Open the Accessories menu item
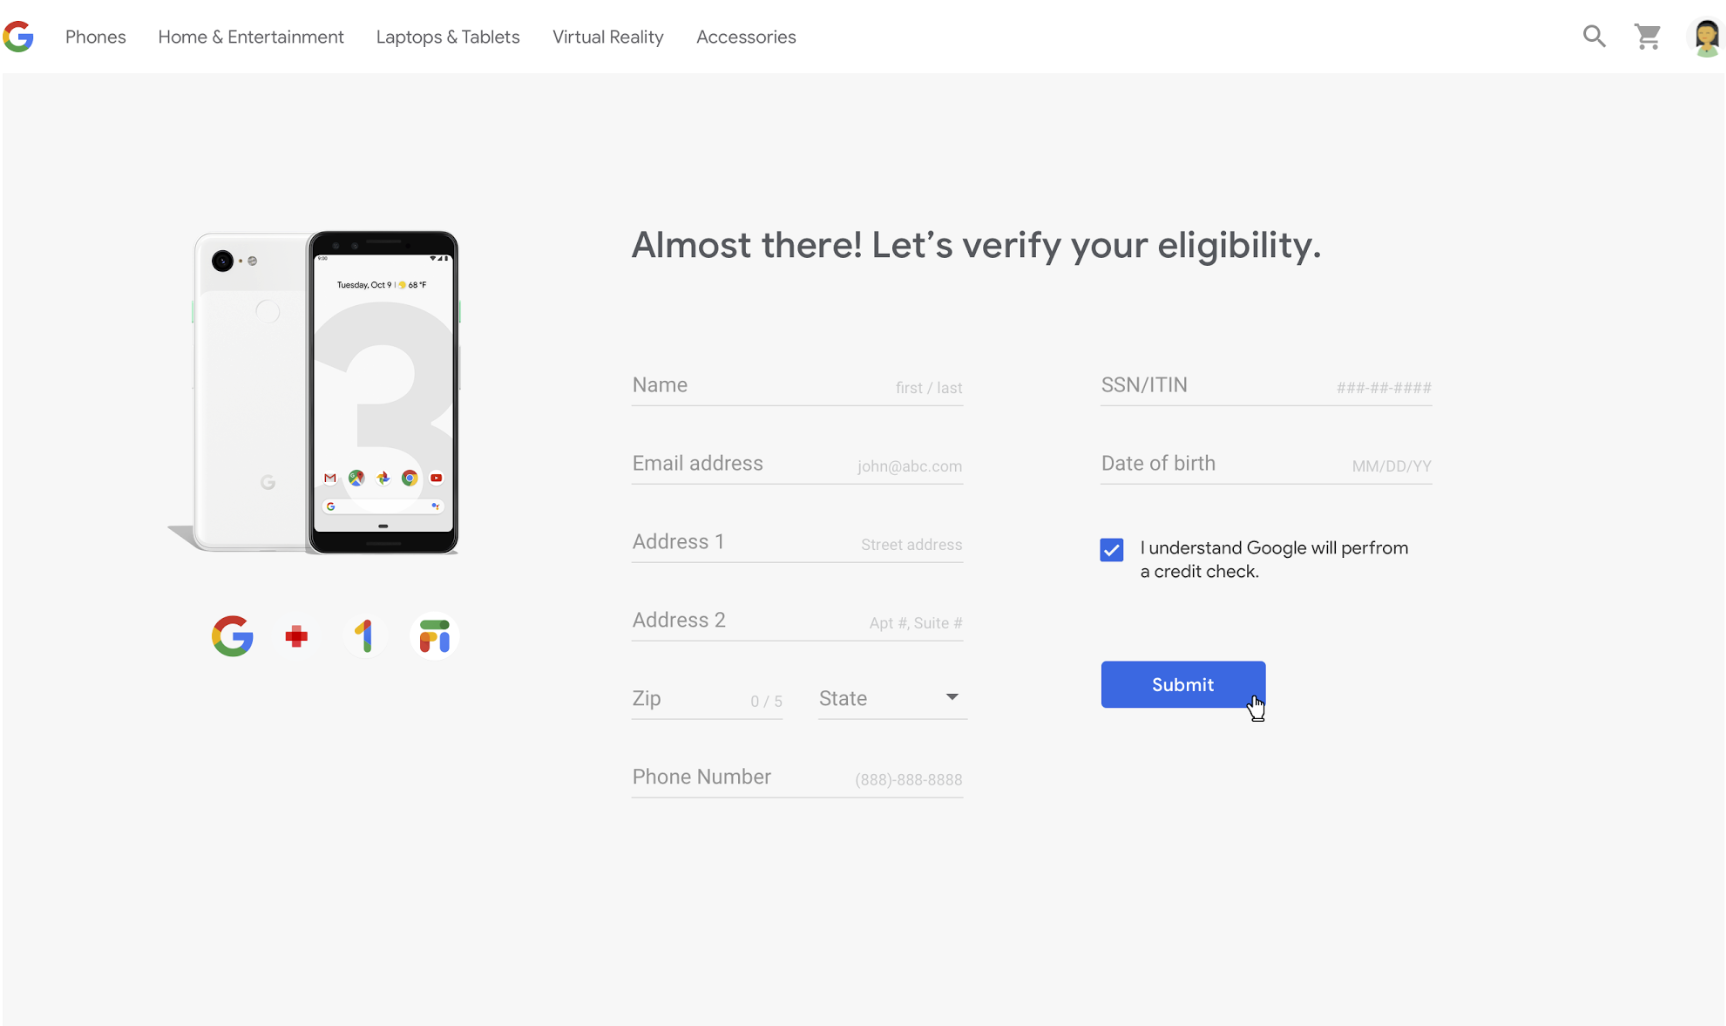 click(746, 37)
